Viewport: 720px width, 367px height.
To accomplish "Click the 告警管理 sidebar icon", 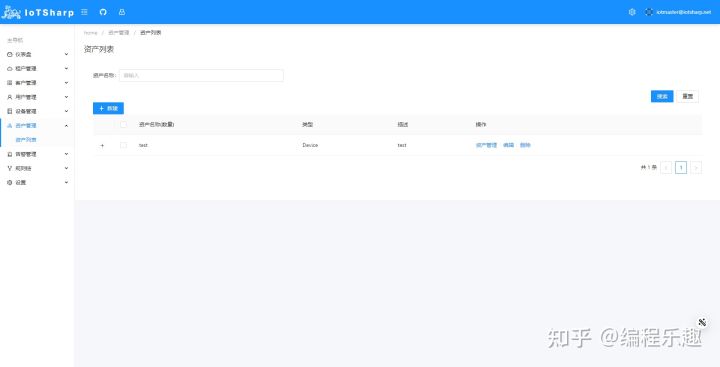I will click(x=10, y=154).
